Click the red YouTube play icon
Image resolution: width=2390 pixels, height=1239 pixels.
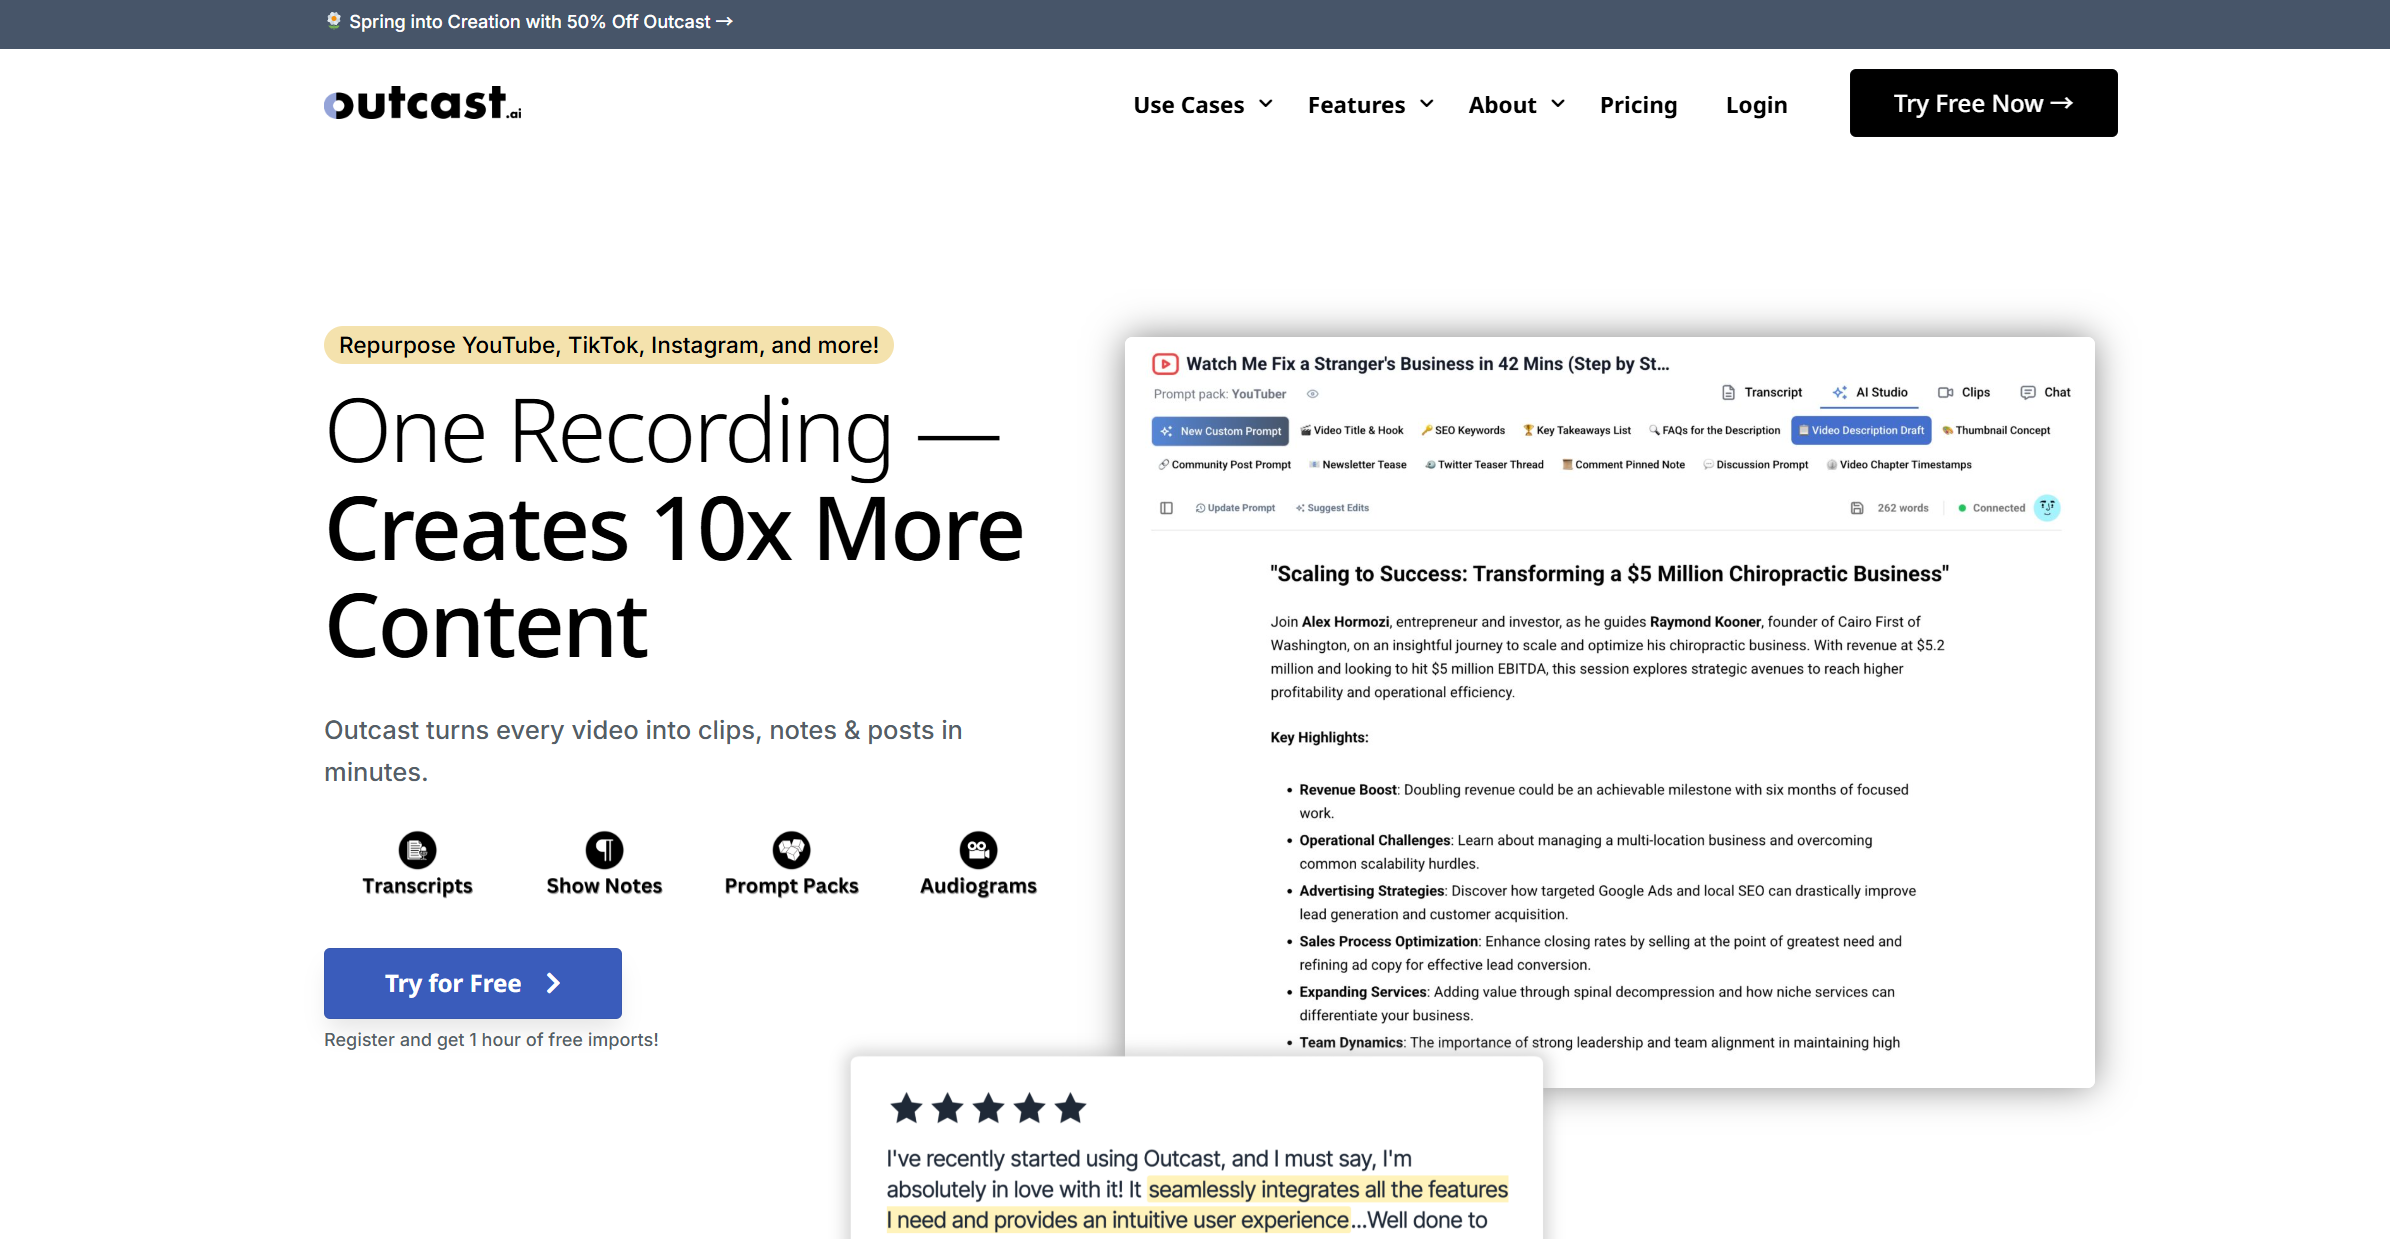coord(1165,364)
